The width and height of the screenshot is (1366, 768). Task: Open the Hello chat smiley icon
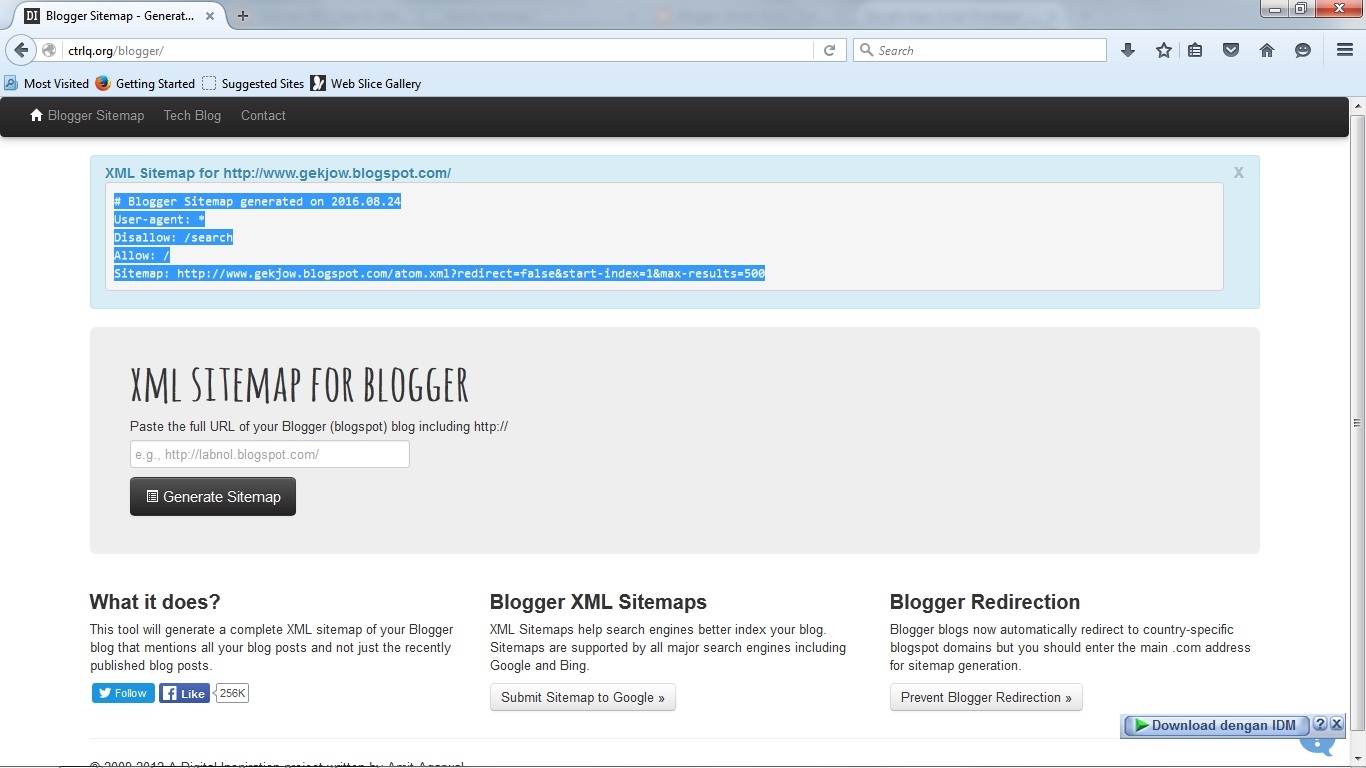pyautogui.click(x=1303, y=50)
